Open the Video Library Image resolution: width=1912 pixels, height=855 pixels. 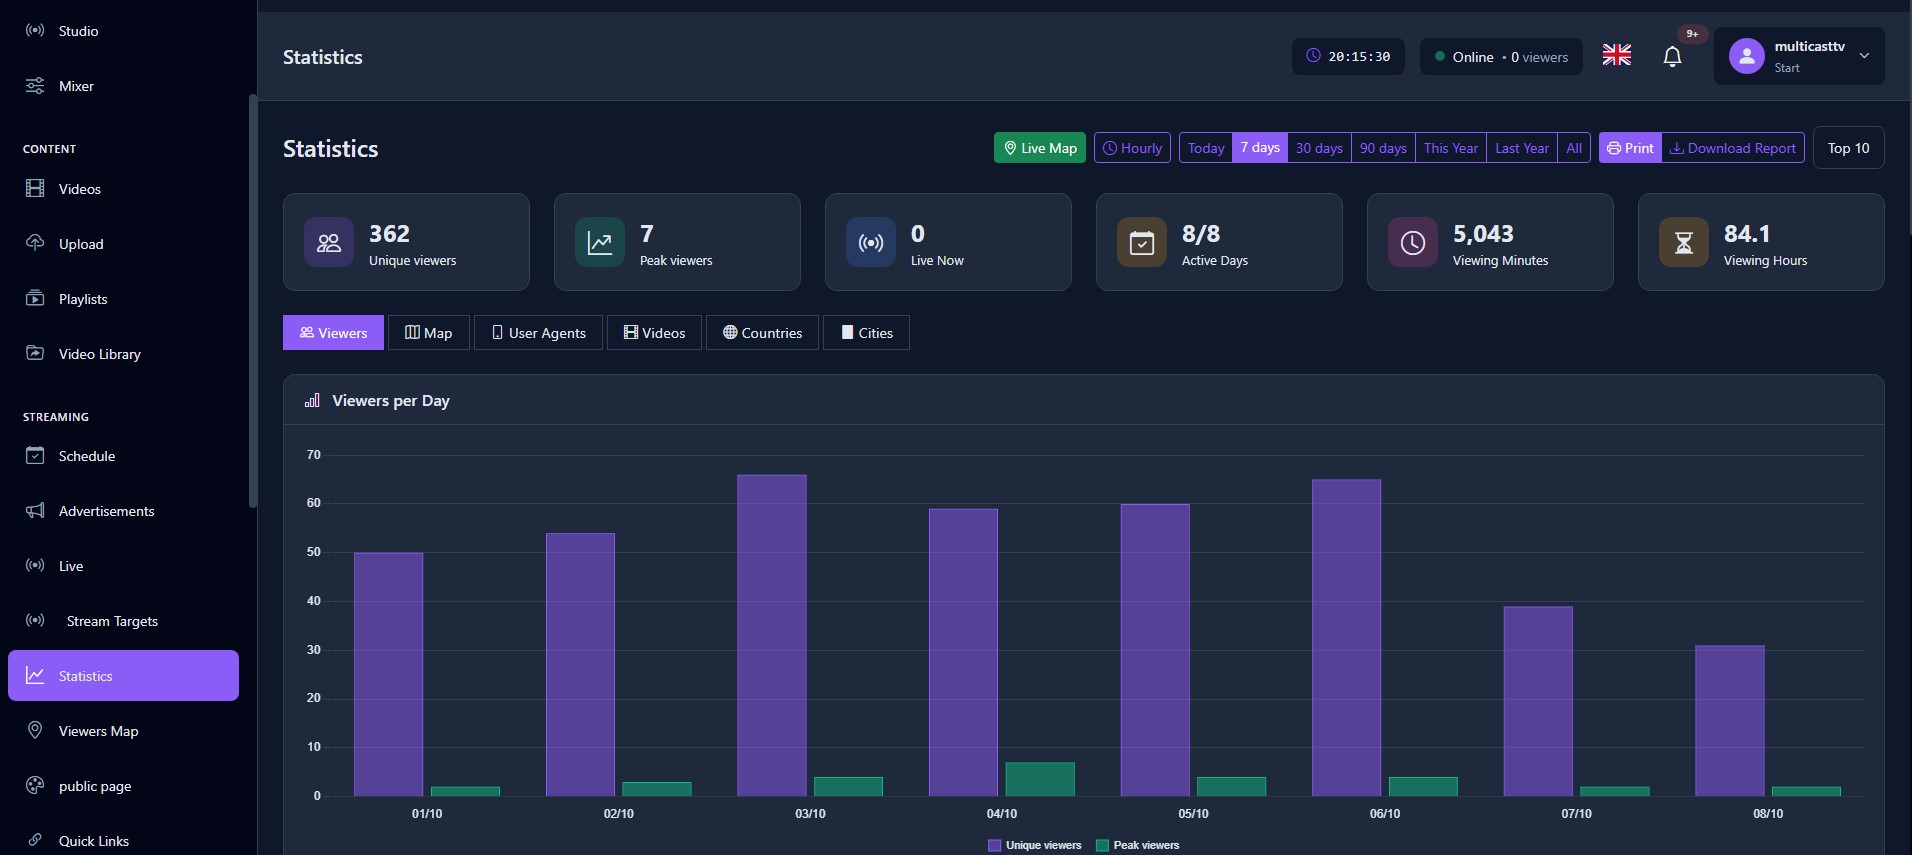coord(124,354)
